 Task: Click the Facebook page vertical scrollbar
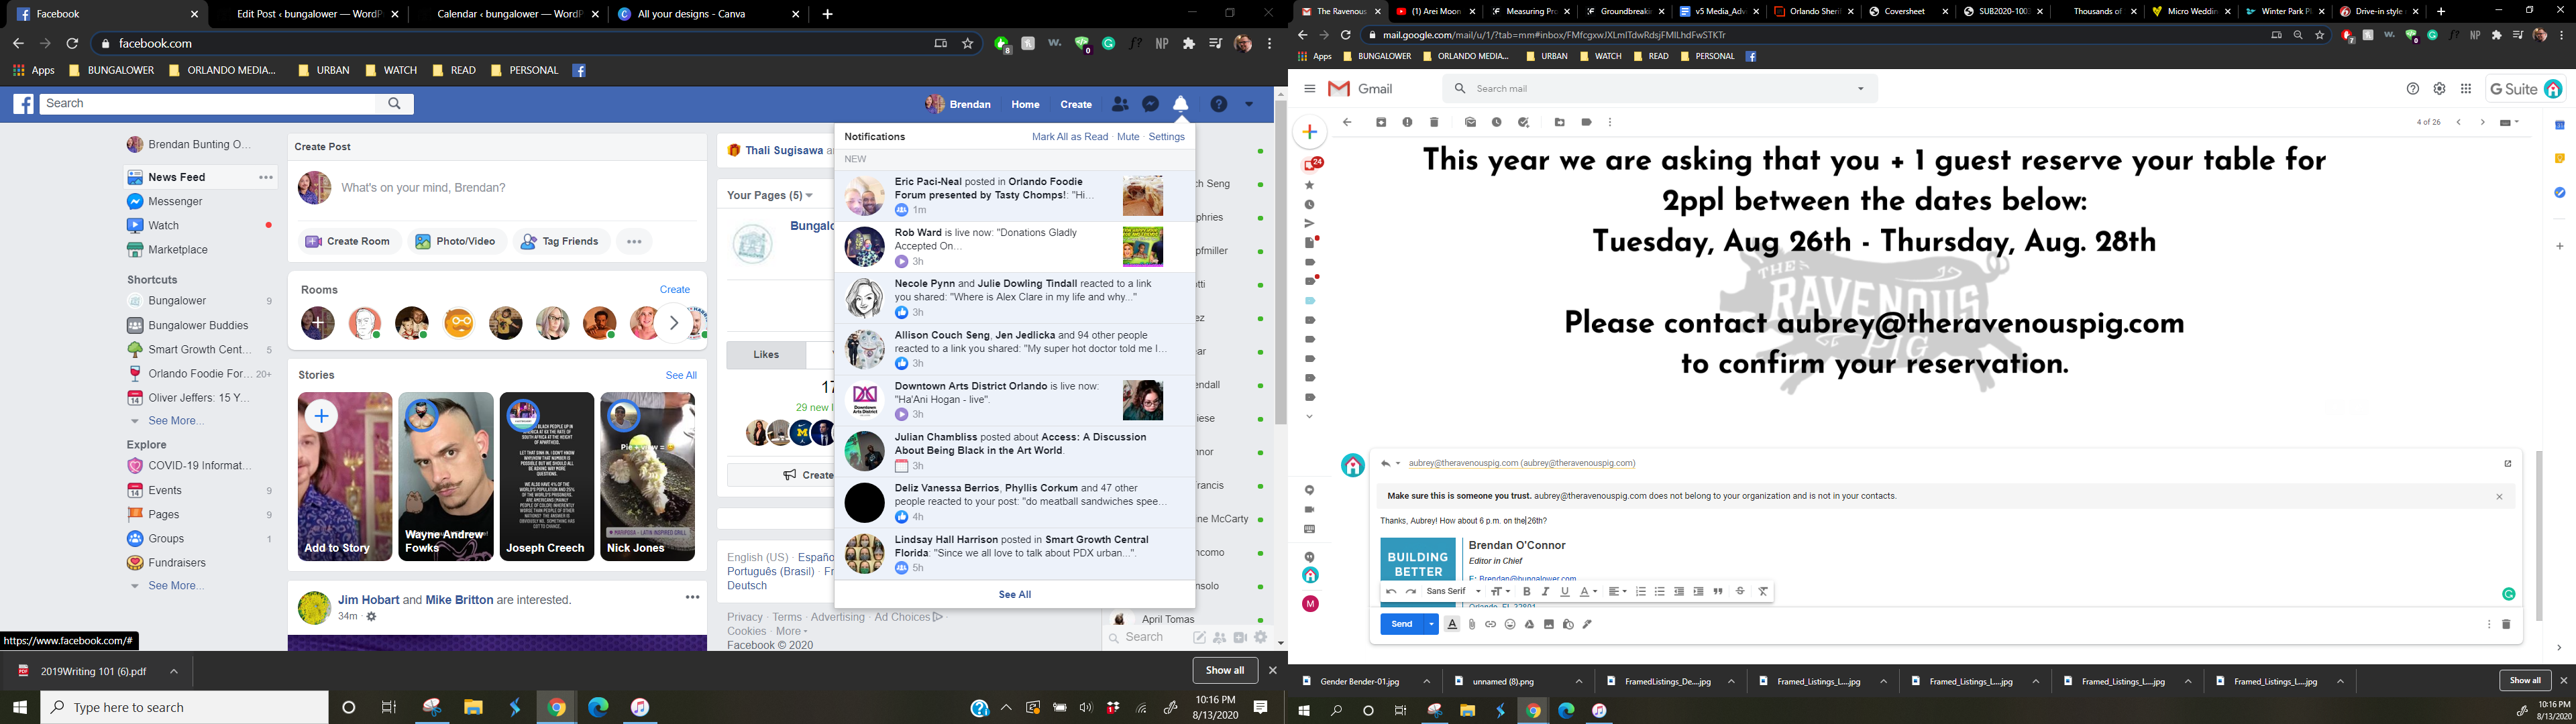[1280, 262]
